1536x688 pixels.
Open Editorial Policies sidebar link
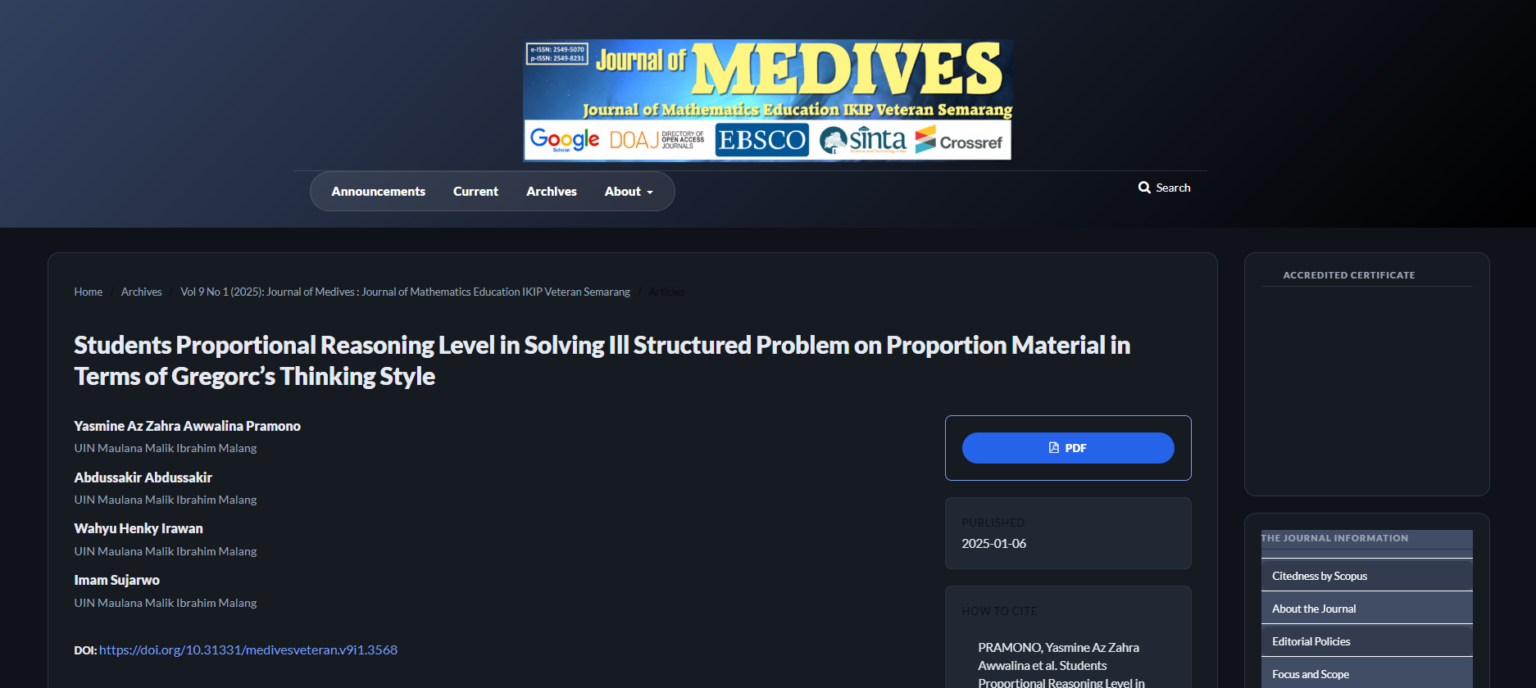click(x=1367, y=642)
